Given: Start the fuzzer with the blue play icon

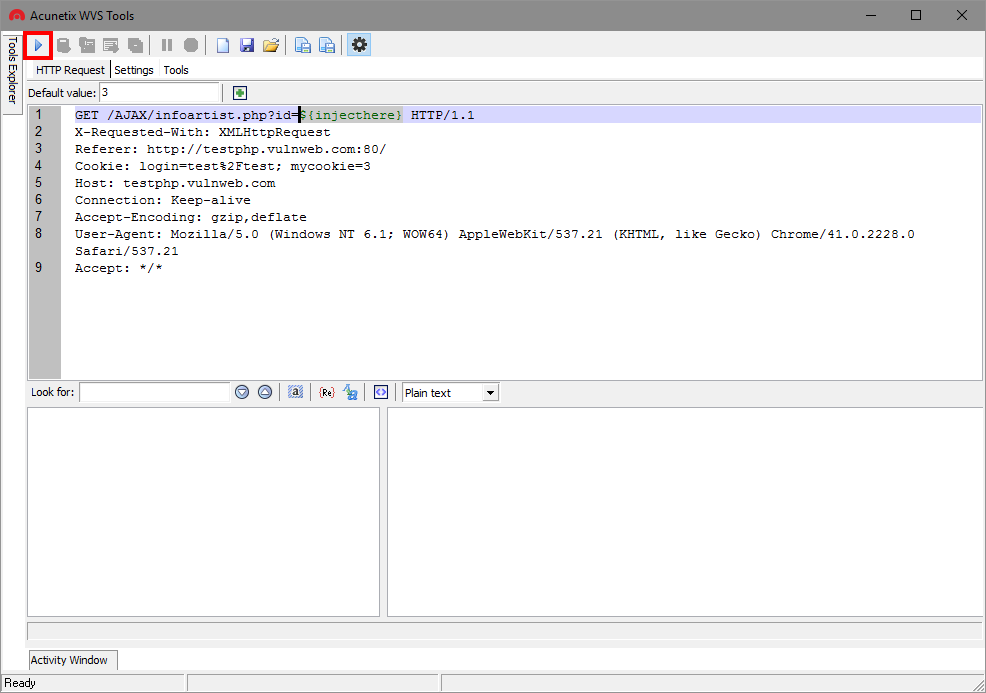Looking at the screenshot, I should (x=38, y=45).
